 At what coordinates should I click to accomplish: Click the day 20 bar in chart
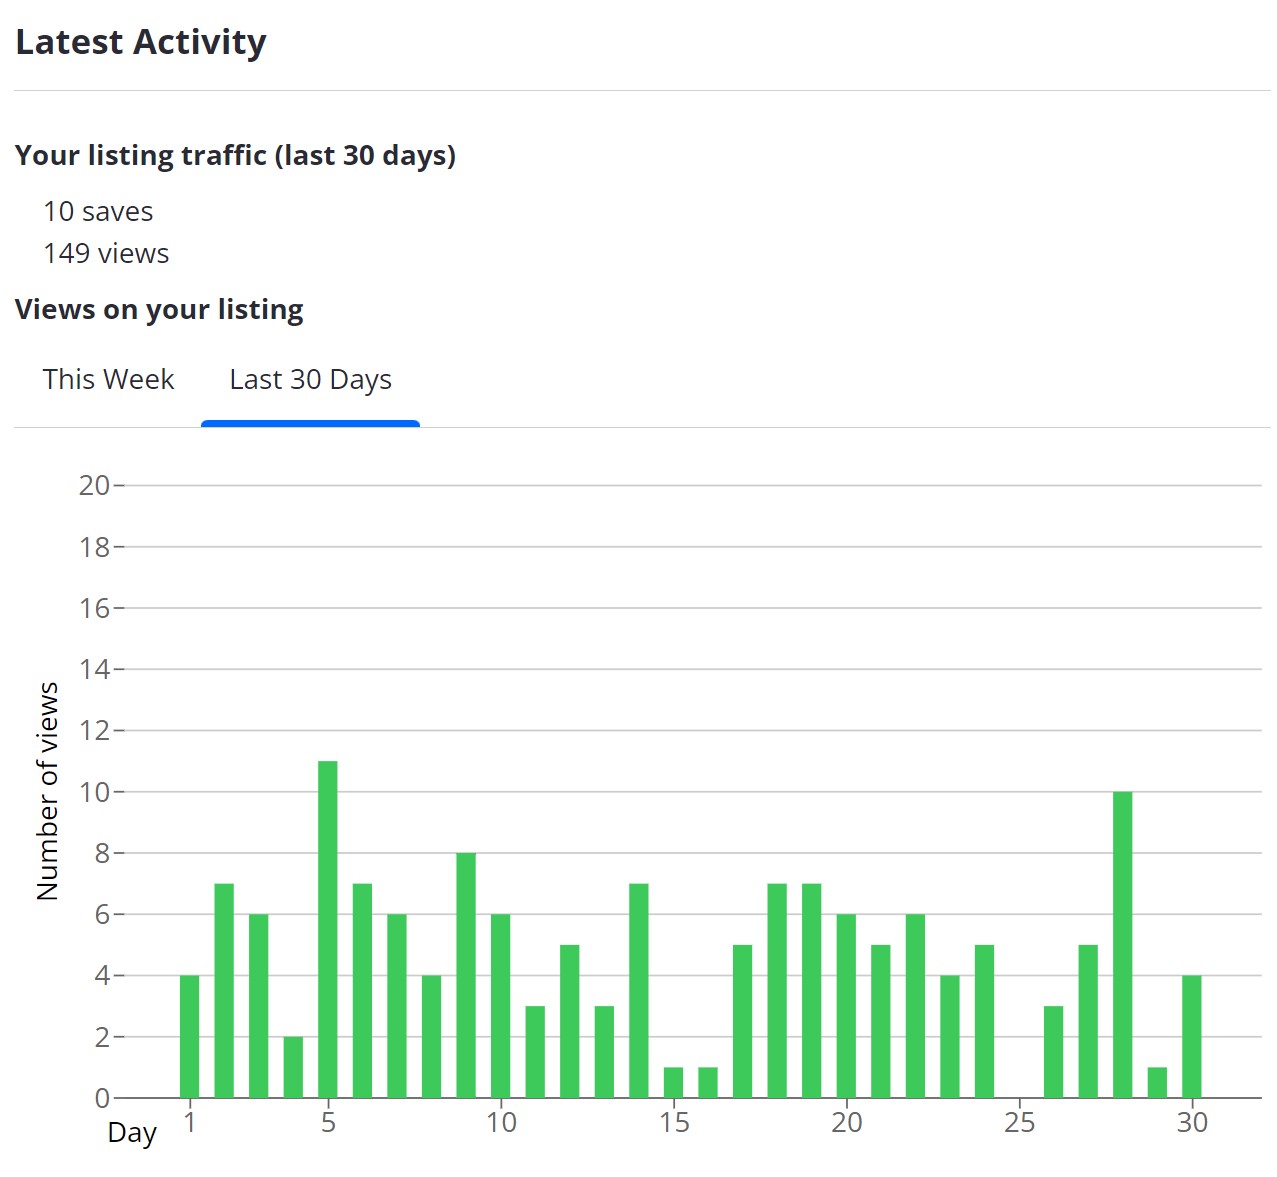pos(846,1005)
